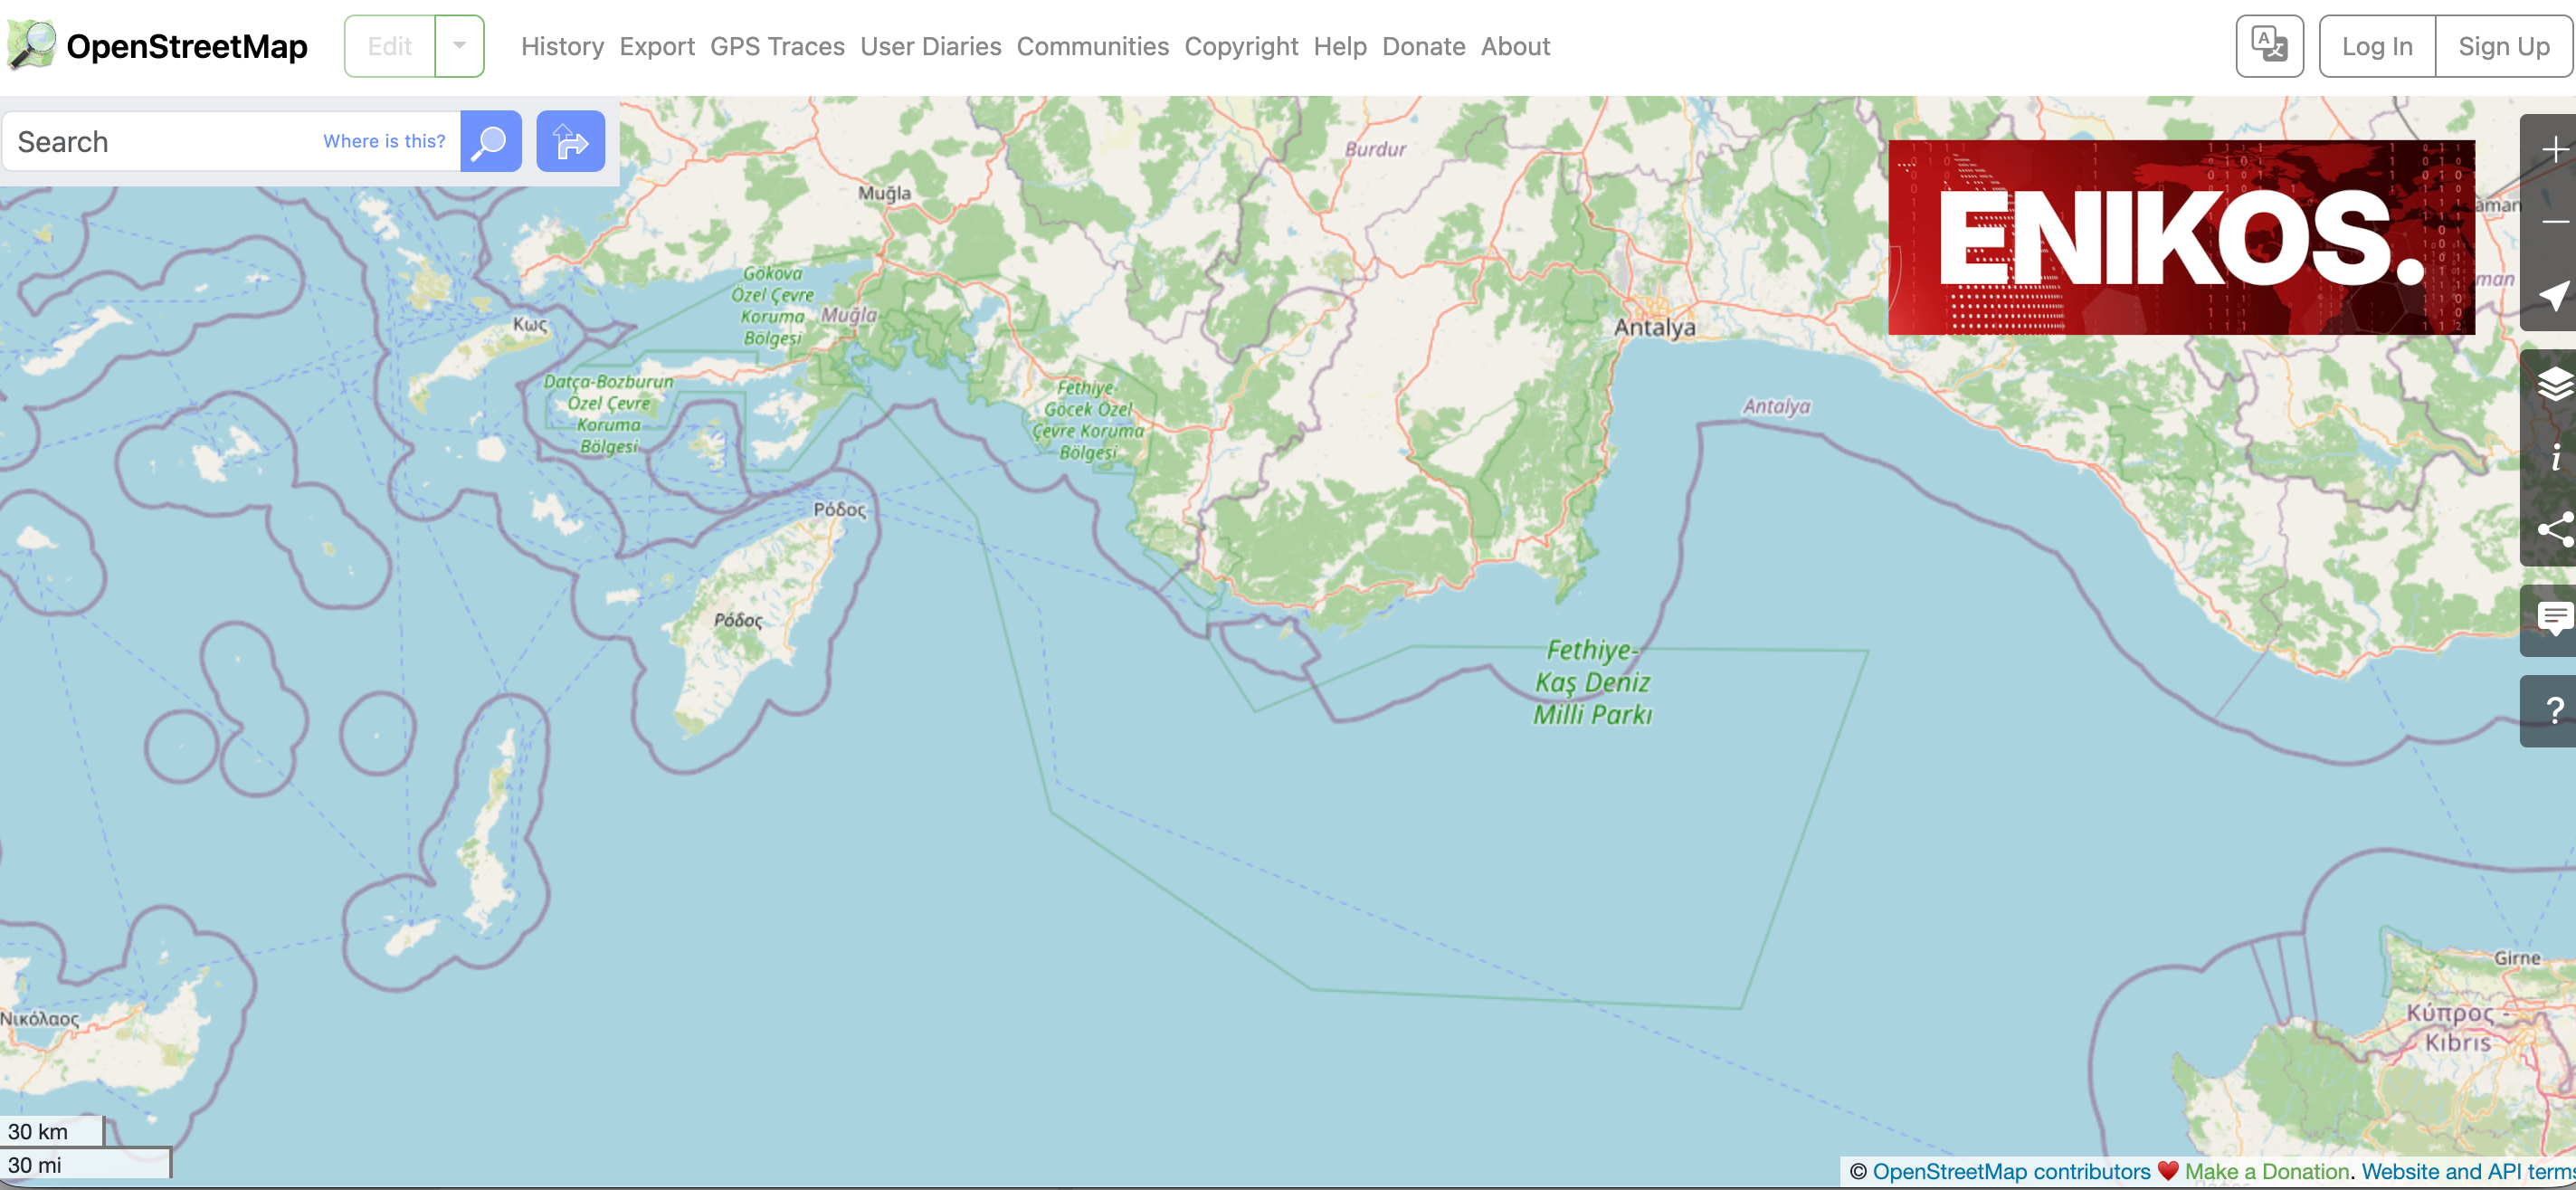Open User Diaries page

(x=930, y=46)
